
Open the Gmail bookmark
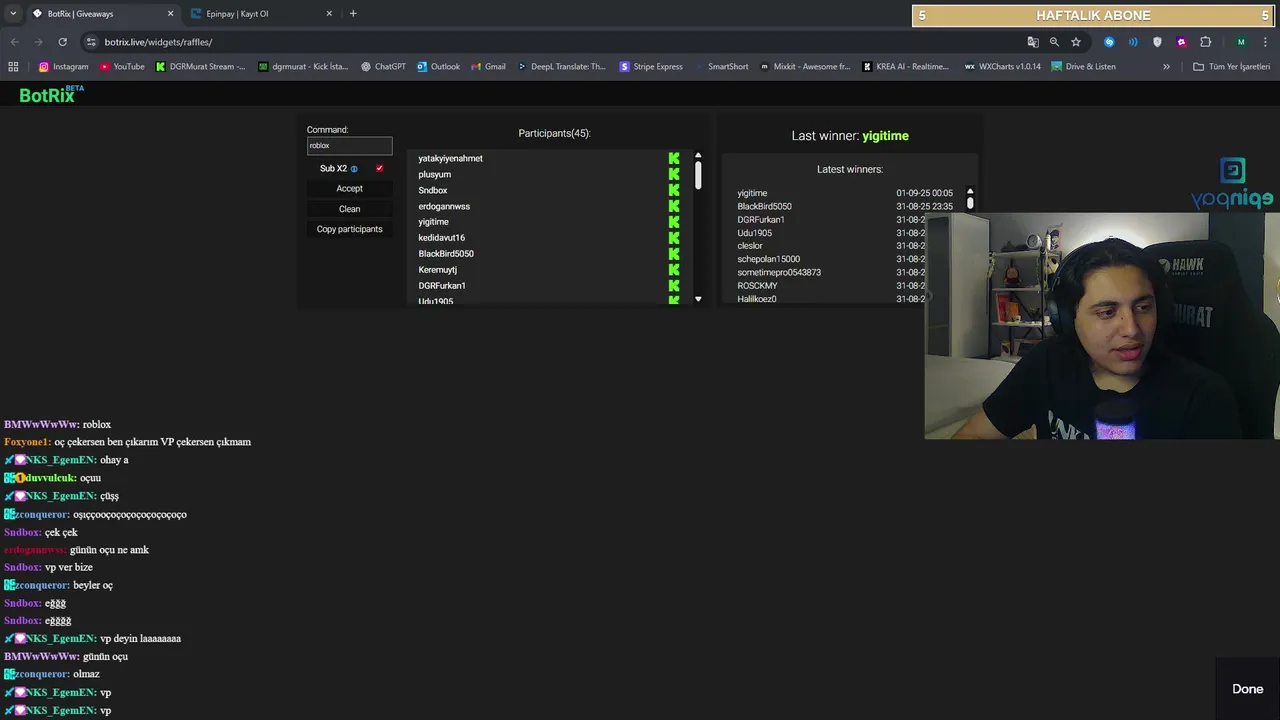(x=487, y=67)
